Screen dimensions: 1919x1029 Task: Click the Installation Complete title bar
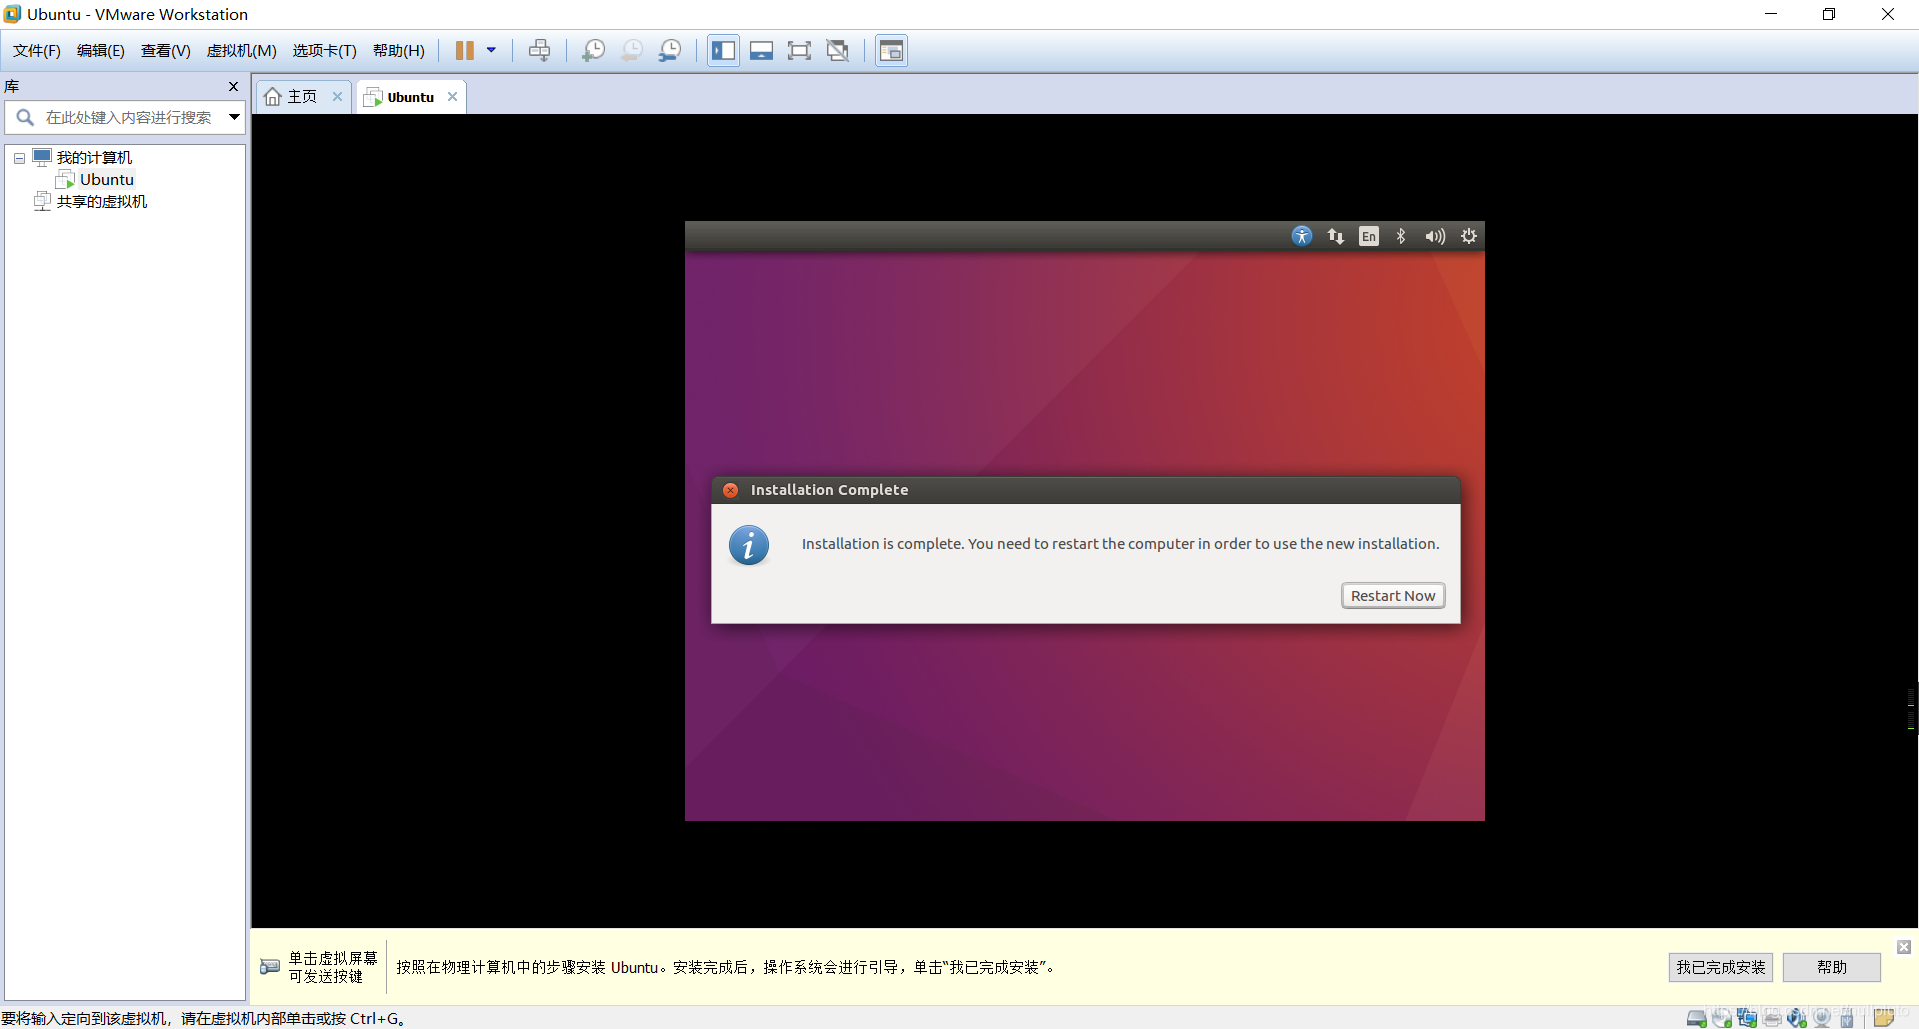(x=1086, y=490)
